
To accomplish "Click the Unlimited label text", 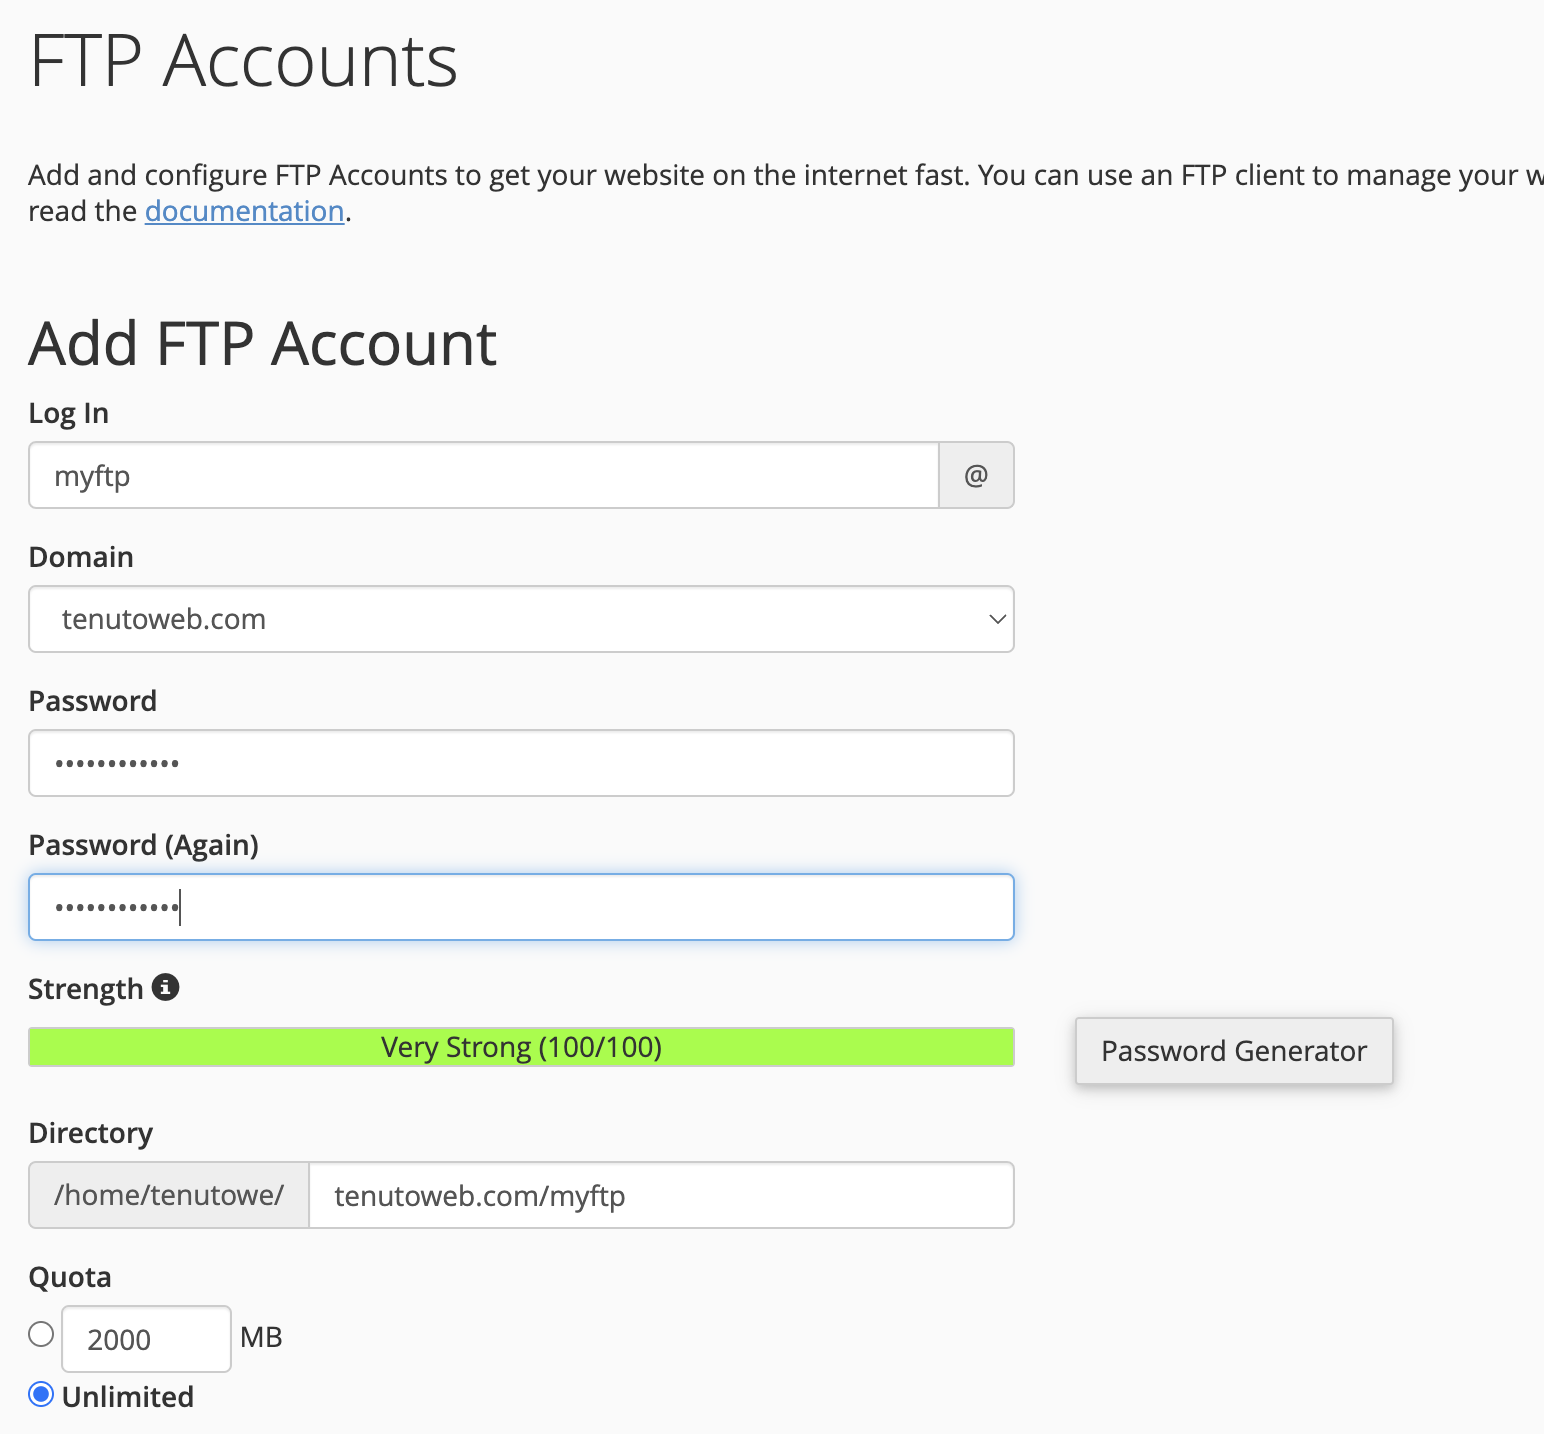I will 127,1395.
